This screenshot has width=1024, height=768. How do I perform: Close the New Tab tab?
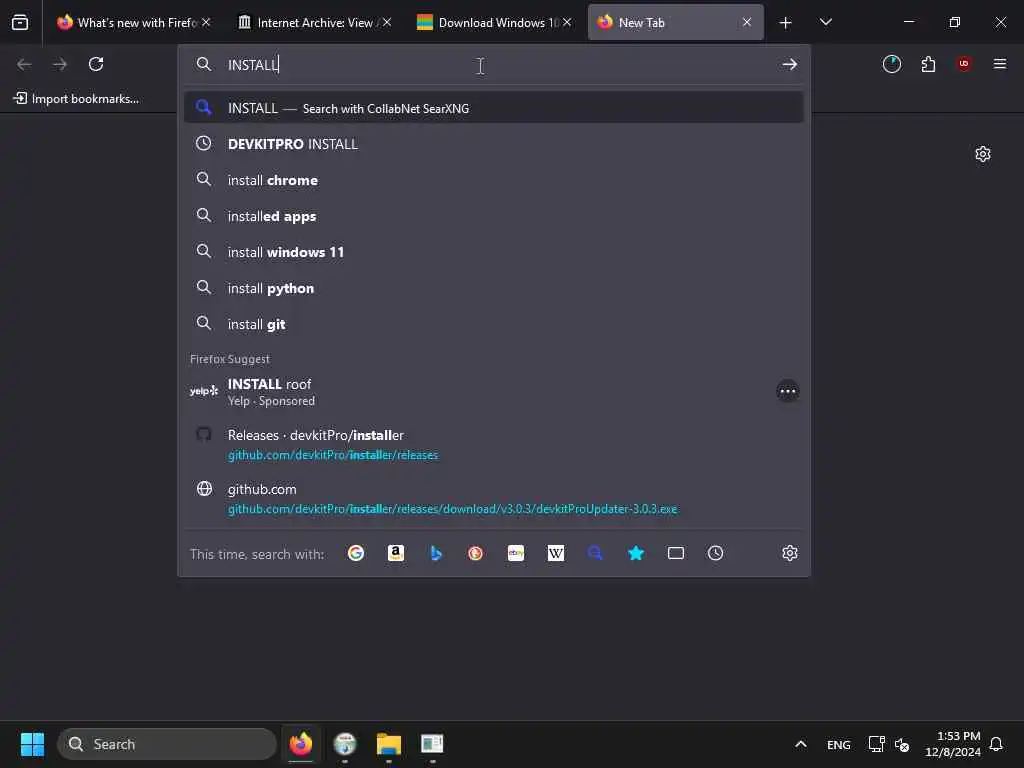(x=747, y=22)
